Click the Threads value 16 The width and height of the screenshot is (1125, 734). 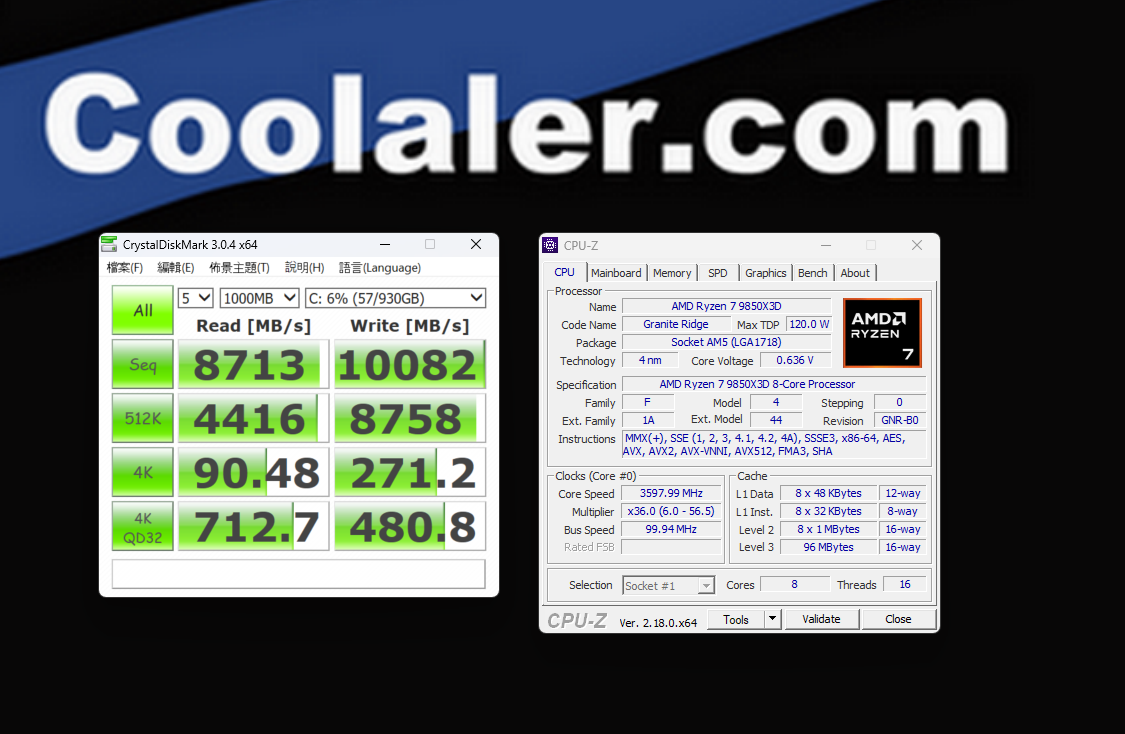tap(905, 585)
